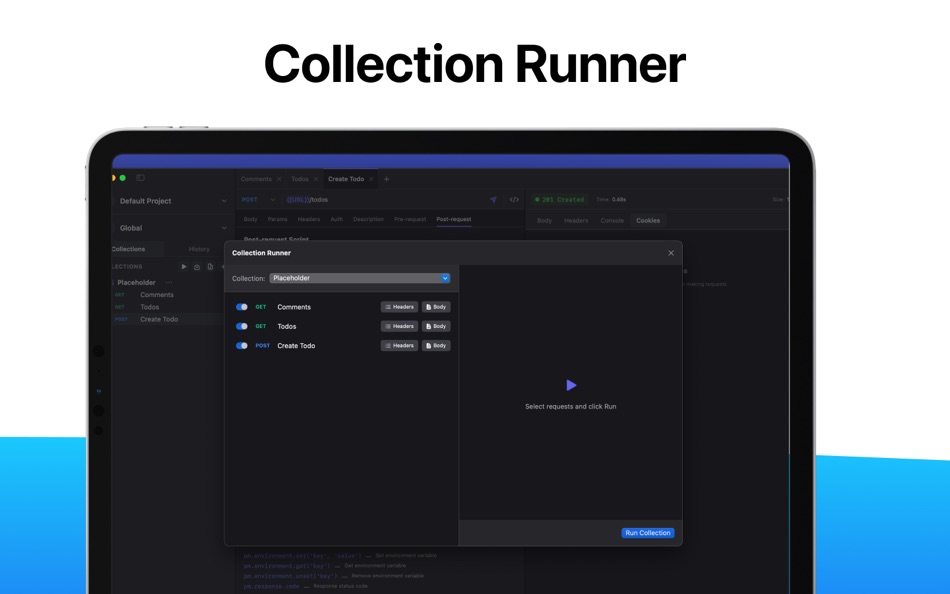Switch to the Todos request tab
Viewport: 950px width, 594px height.
301,179
